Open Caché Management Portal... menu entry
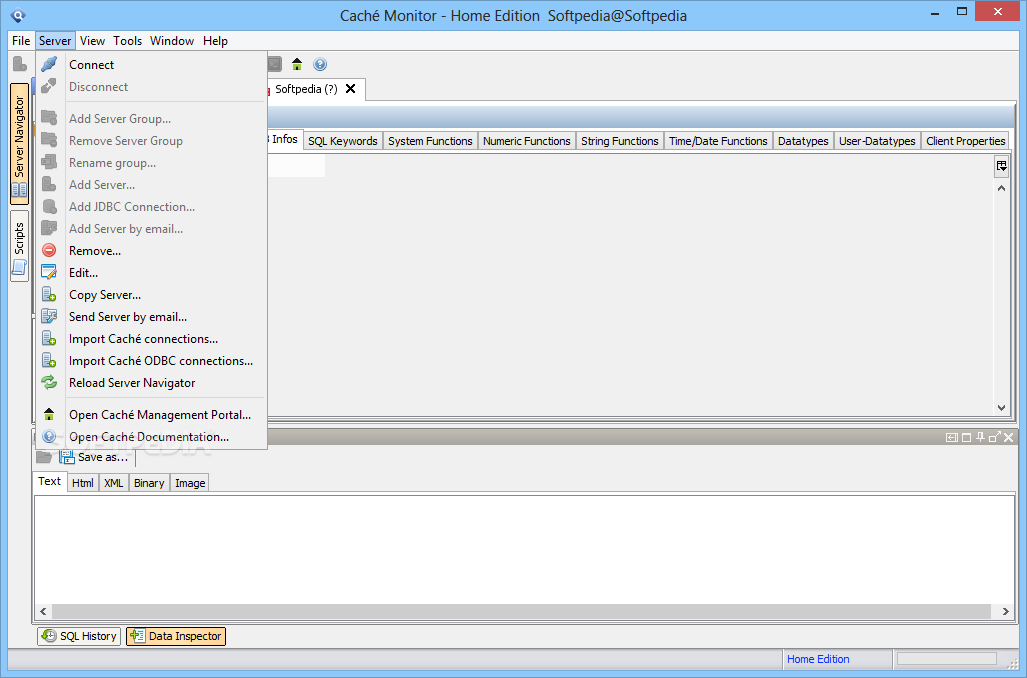This screenshot has height=678, width=1027. click(x=152, y=415)
